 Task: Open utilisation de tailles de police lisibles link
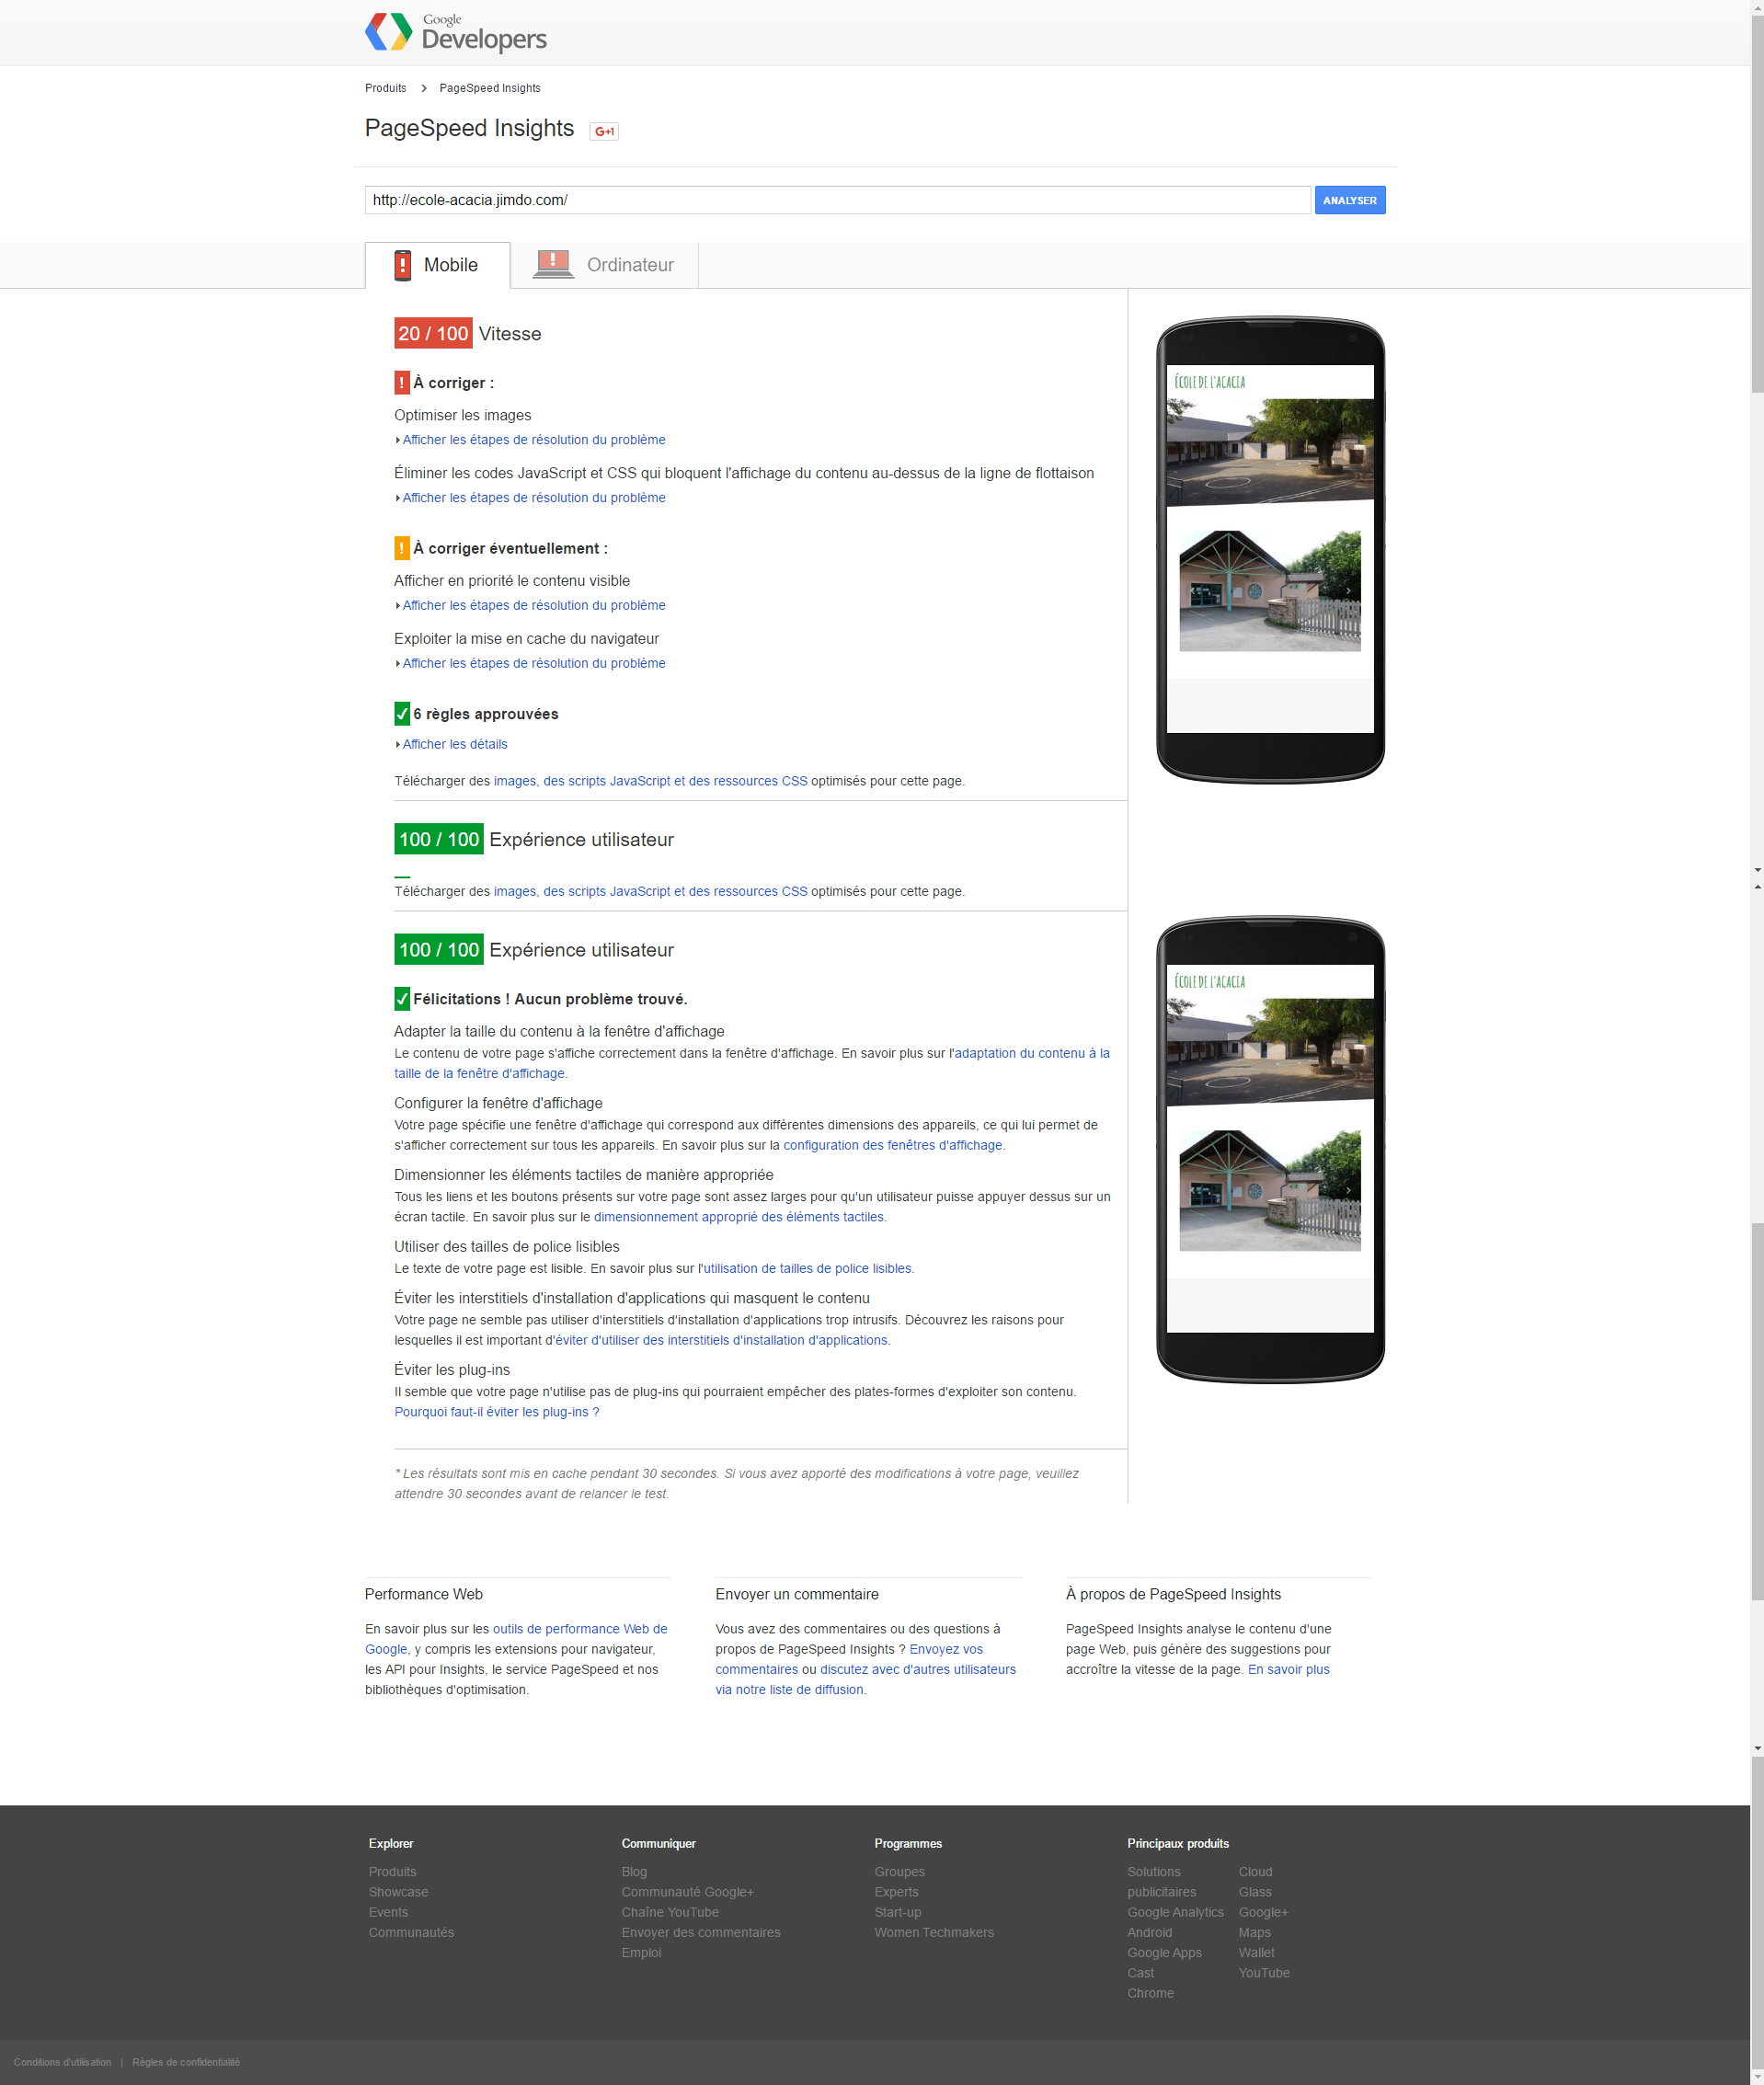(x=806, y=1268)
